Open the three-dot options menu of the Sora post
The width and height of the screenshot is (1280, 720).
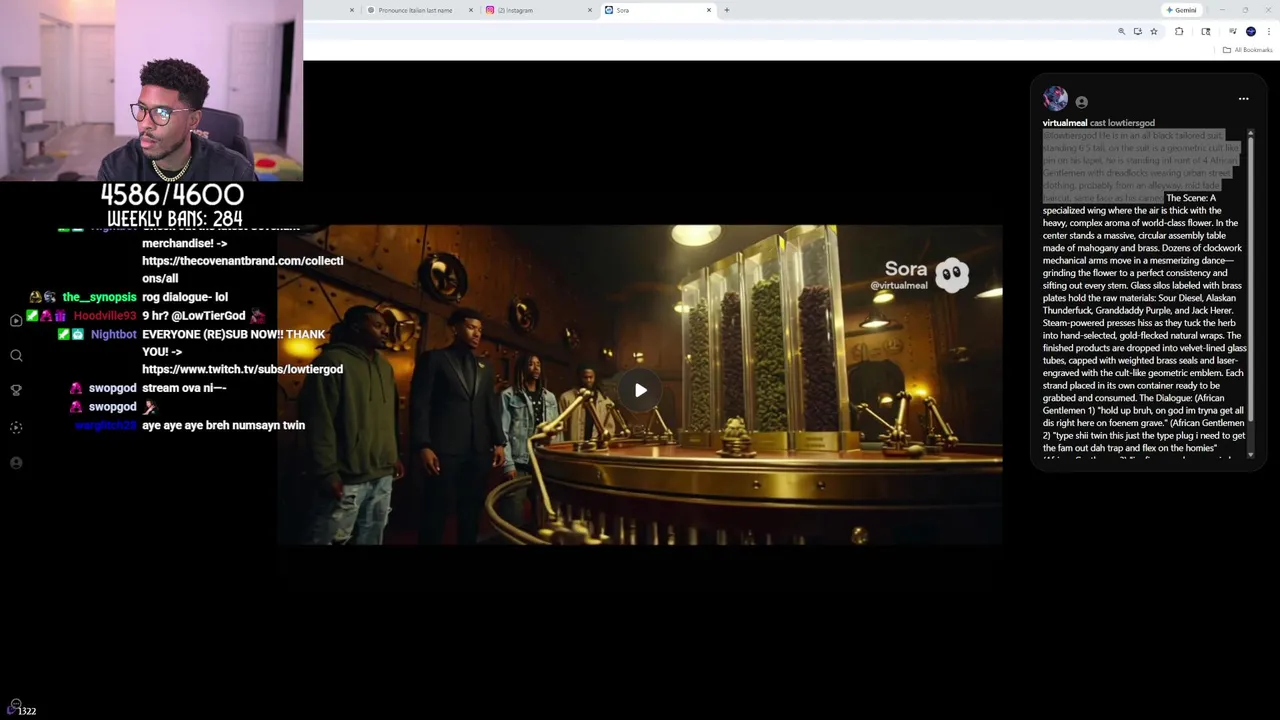pos(1243,99)
